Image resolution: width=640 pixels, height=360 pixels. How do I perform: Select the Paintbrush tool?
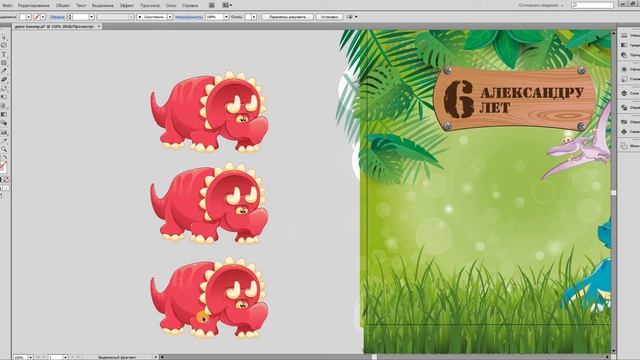(x=4, y=71)
